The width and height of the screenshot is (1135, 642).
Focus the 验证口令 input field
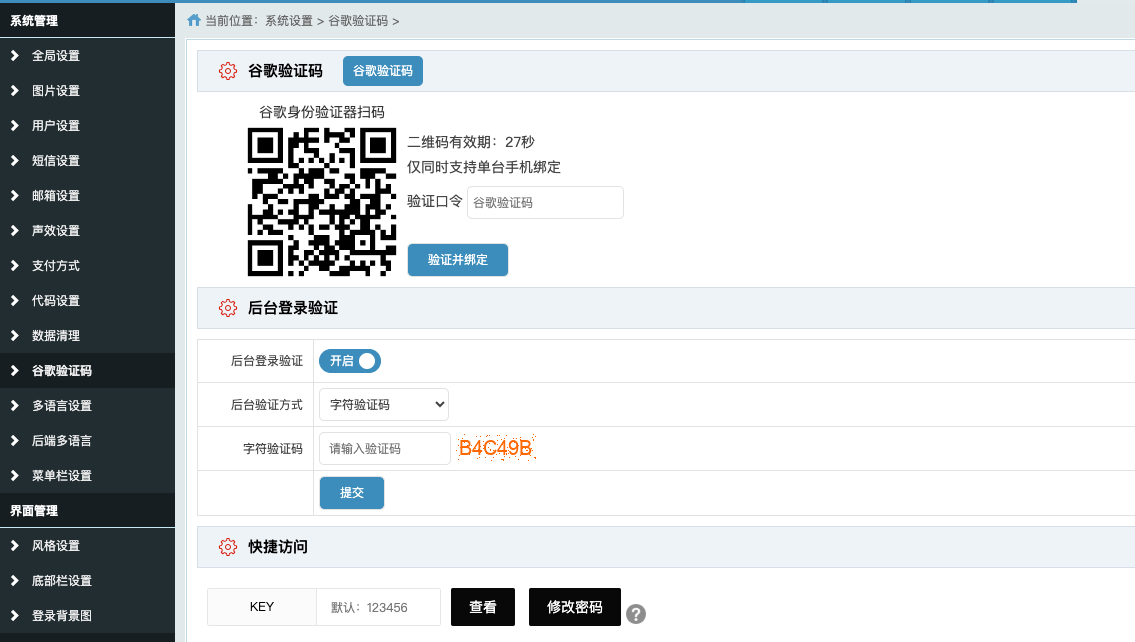click(545, 203)
